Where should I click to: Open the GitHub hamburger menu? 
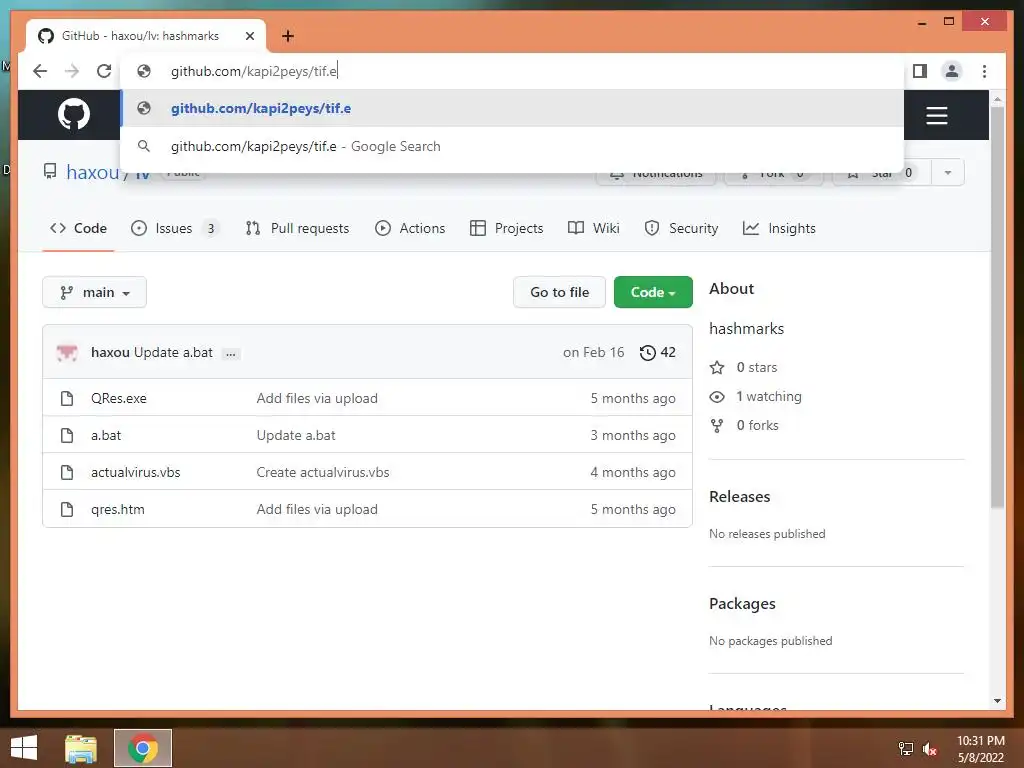(x=936, y=116)
